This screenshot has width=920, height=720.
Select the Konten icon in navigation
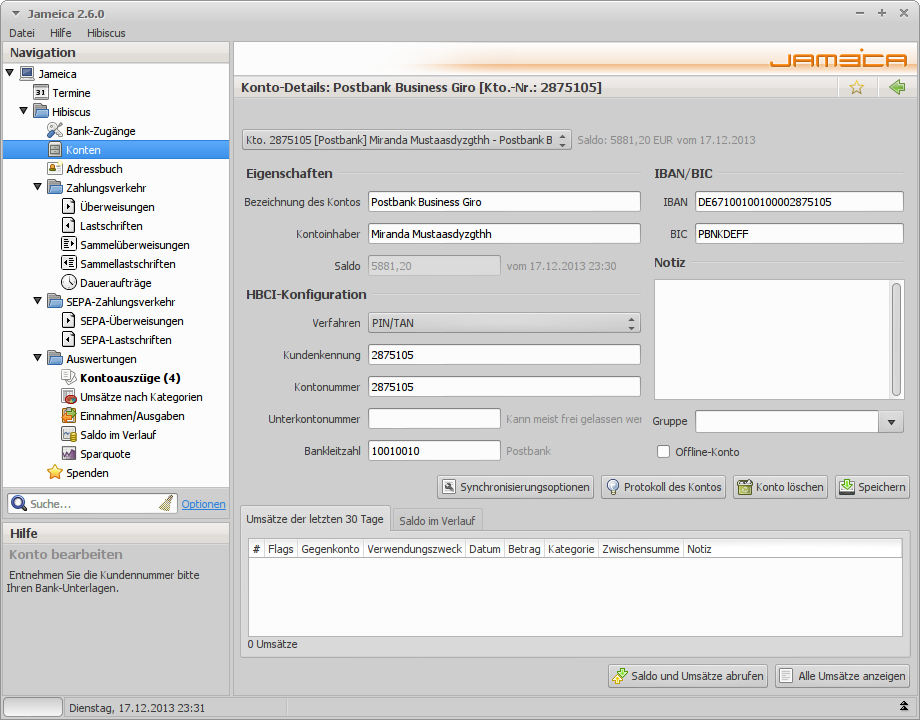point(55,150)
